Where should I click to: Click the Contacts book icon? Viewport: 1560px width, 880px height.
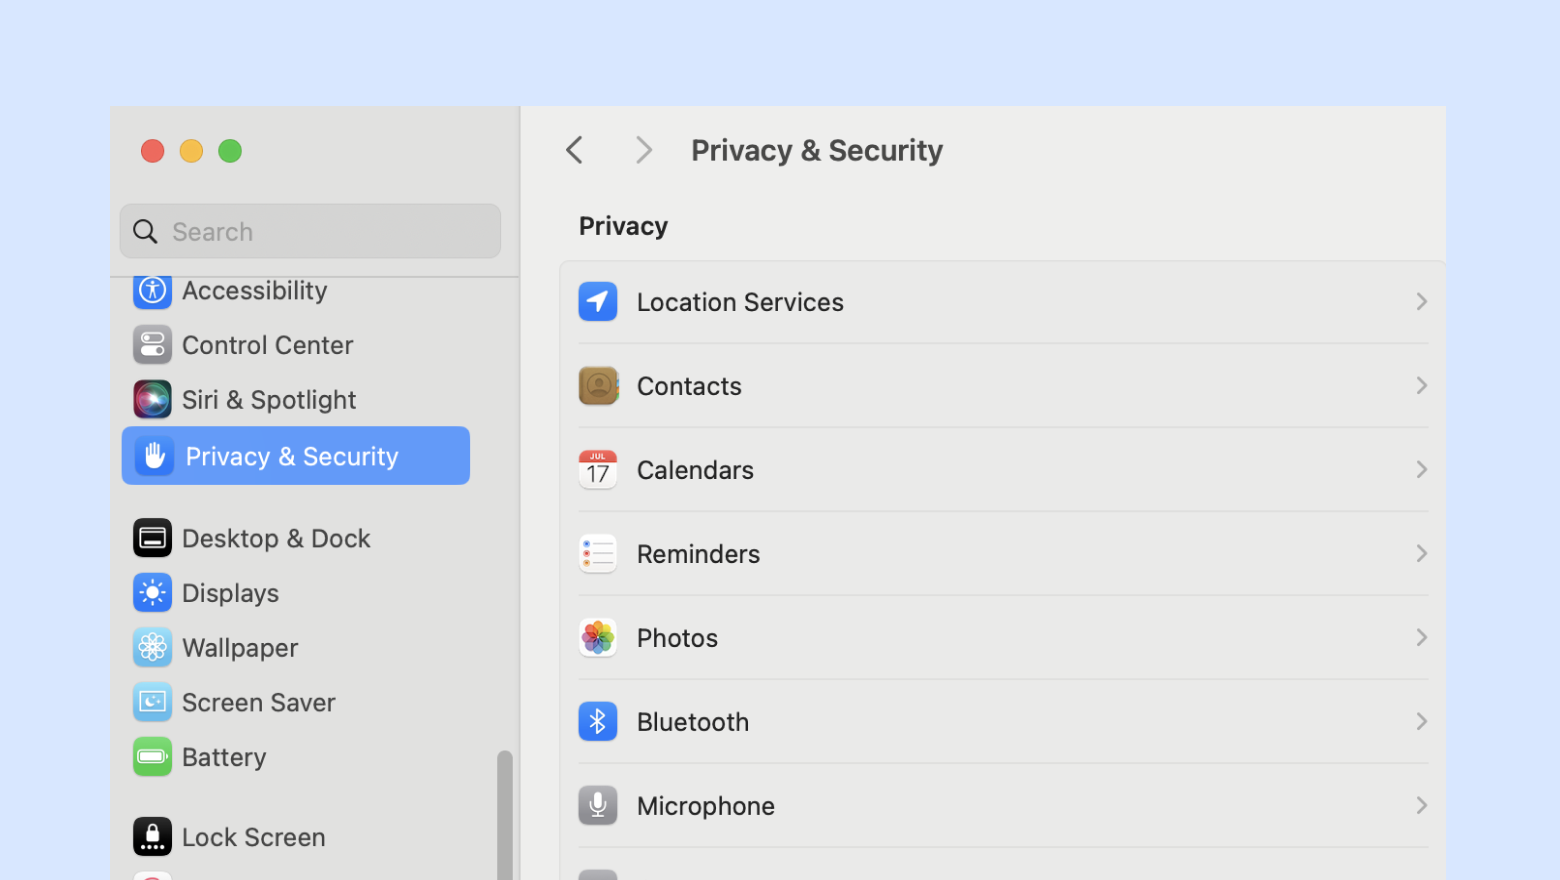598,386
